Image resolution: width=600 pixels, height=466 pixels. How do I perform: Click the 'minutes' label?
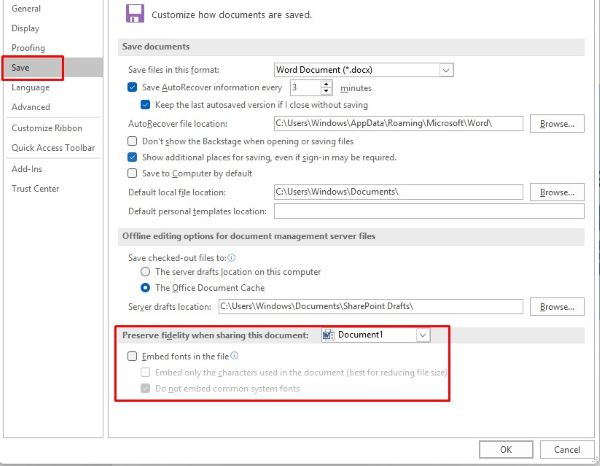pyautogui.click(x=356, y=88)
